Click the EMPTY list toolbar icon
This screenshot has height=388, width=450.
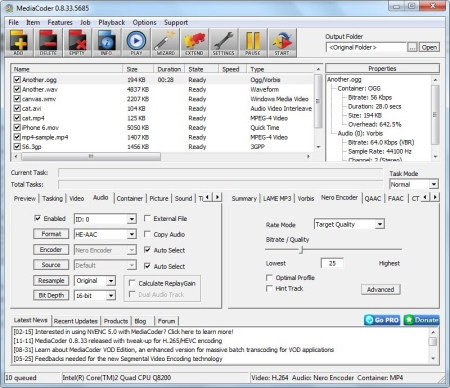click(77, 42)
